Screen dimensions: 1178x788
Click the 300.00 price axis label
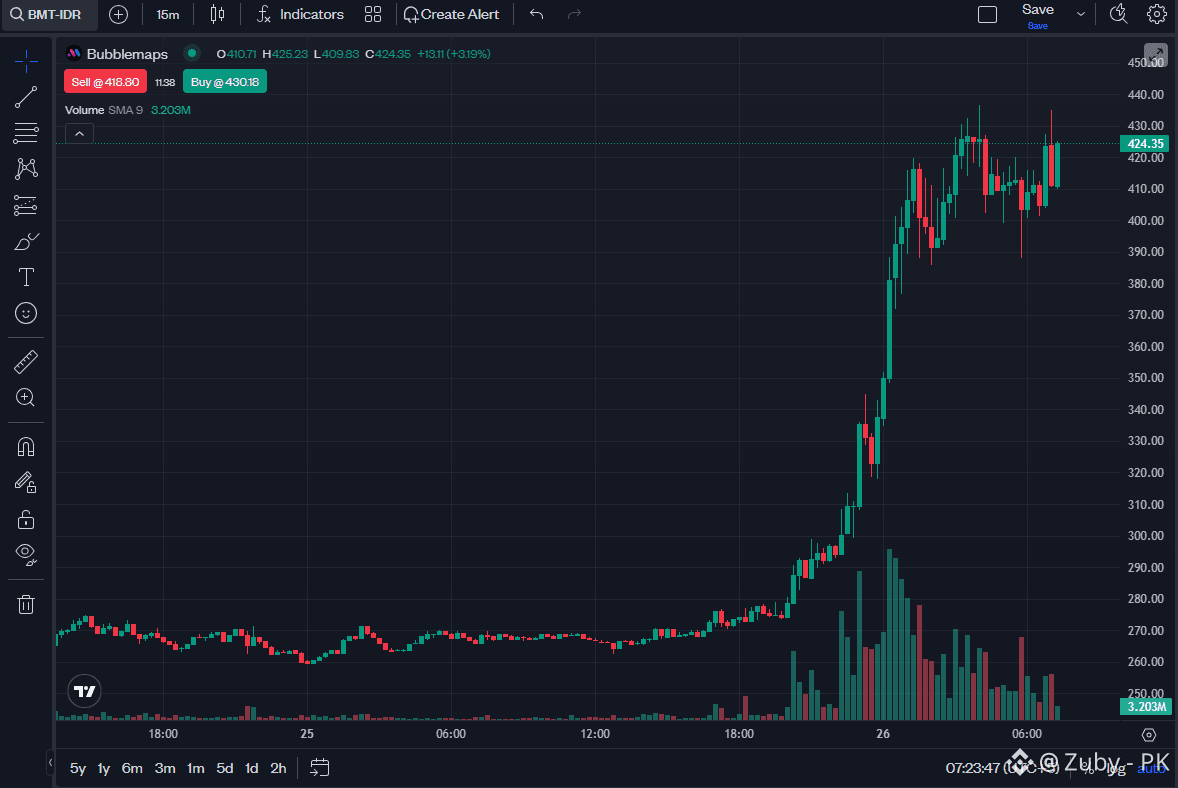pos(1146,536)
